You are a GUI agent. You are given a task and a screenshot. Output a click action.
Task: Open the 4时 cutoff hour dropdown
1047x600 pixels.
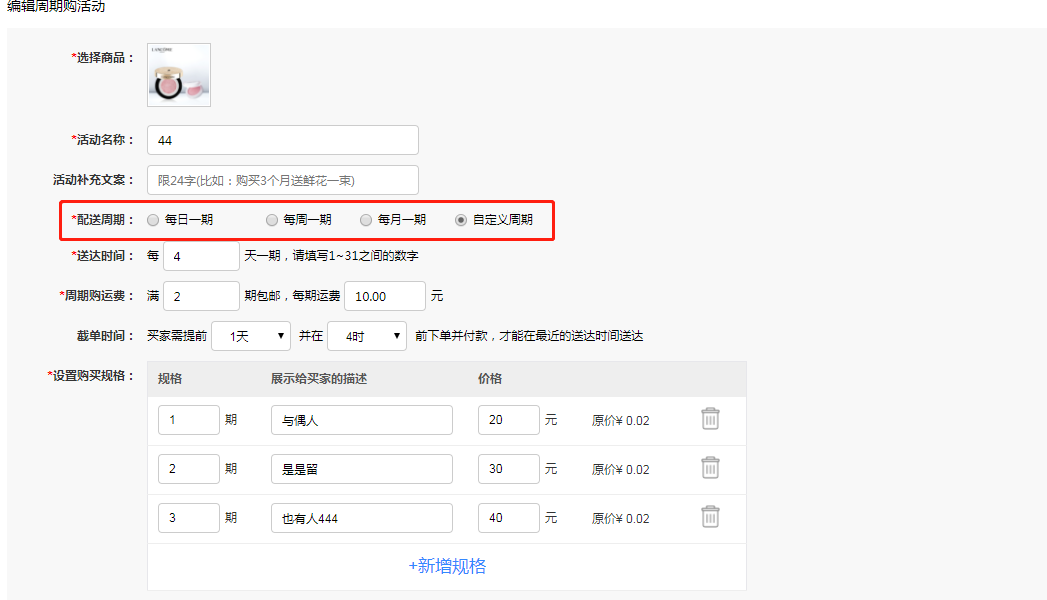[365, 335]
